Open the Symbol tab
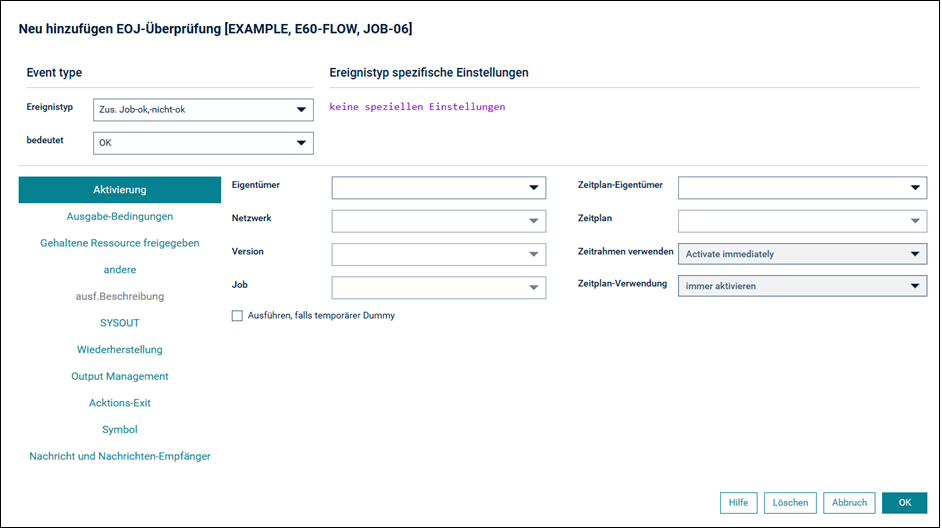This screenshot has height=531, width=942. (120, 429)
